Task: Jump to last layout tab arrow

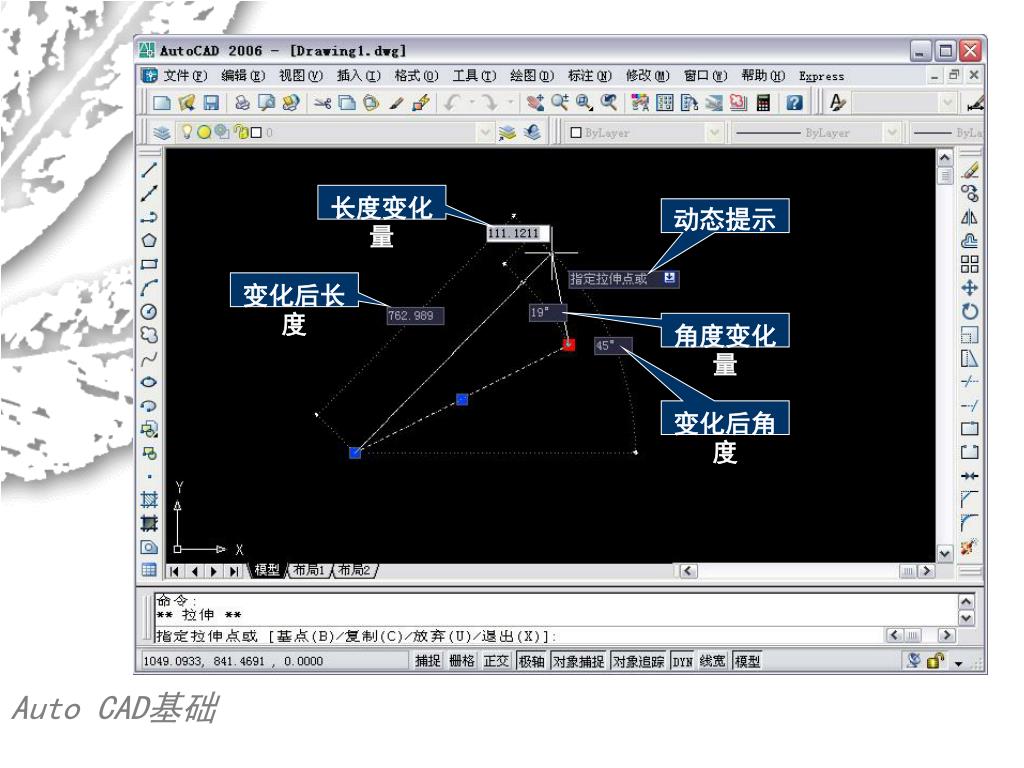Action: tap(233, 571)
